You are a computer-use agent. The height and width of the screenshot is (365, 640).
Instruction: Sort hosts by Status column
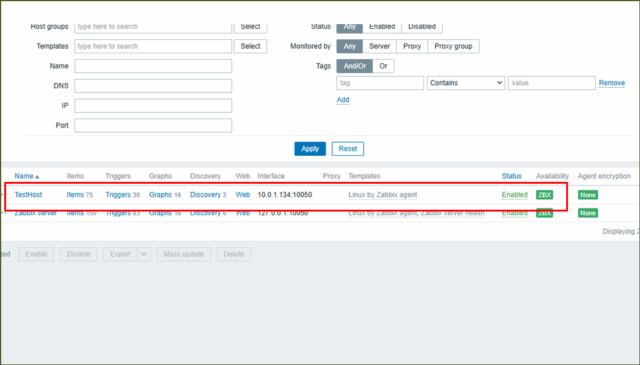click(x=511, y=176)
